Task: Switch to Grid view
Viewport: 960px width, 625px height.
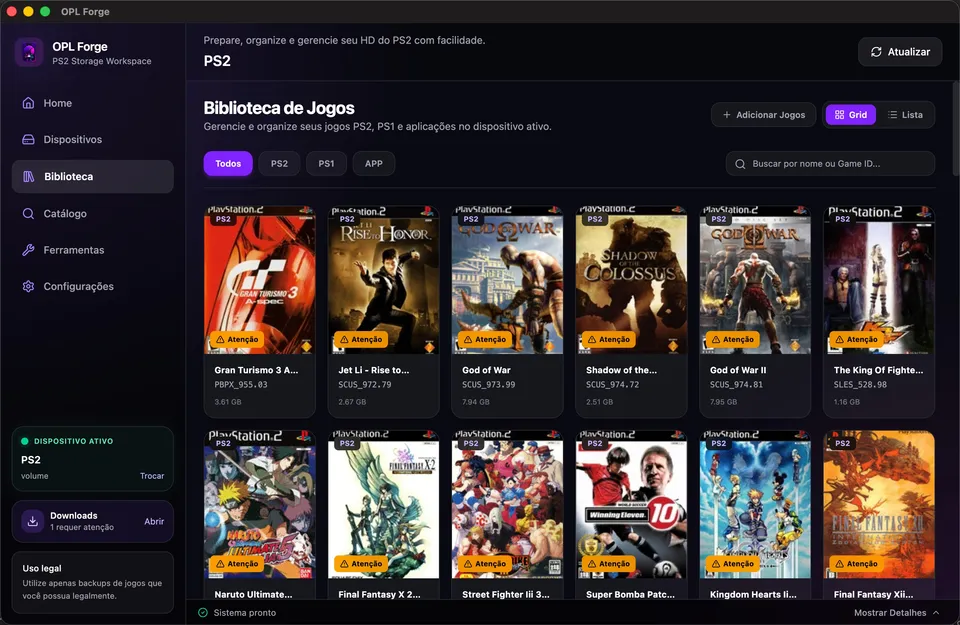Action: click(850, 114)
